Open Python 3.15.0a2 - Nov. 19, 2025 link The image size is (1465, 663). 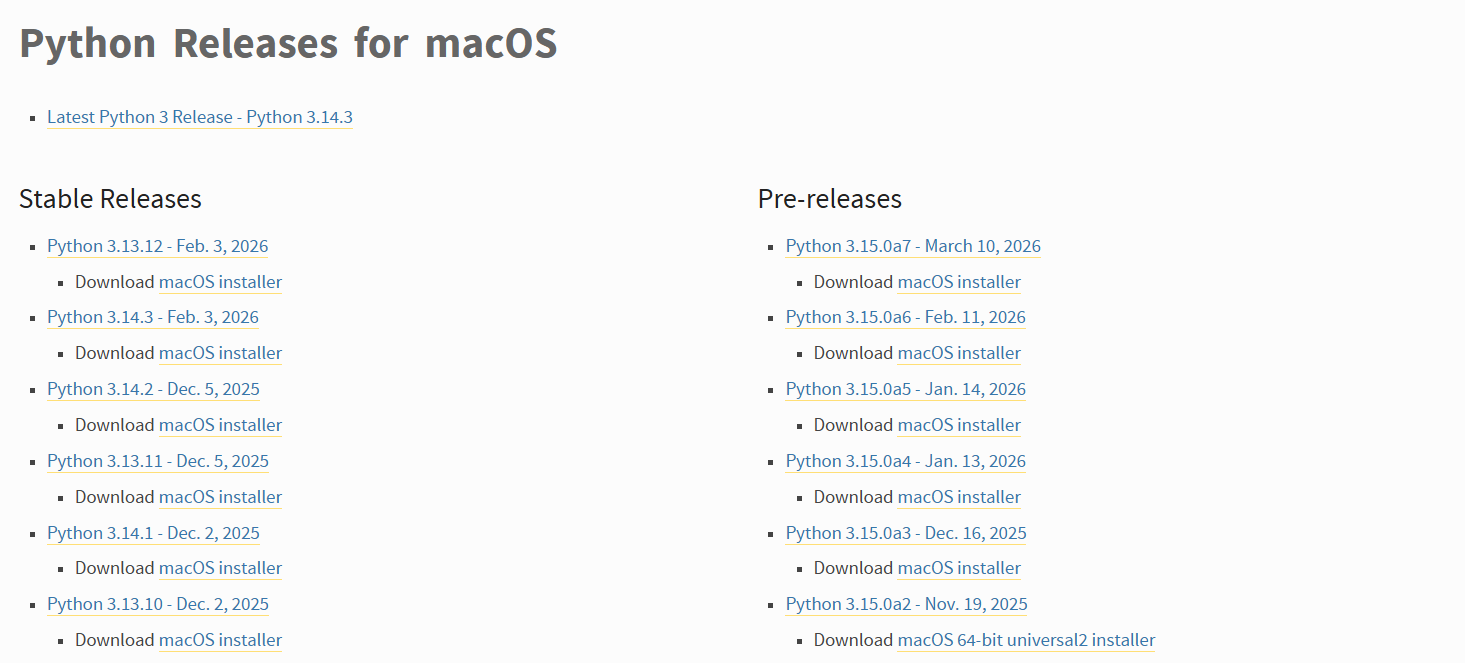[x=906, y=604]
